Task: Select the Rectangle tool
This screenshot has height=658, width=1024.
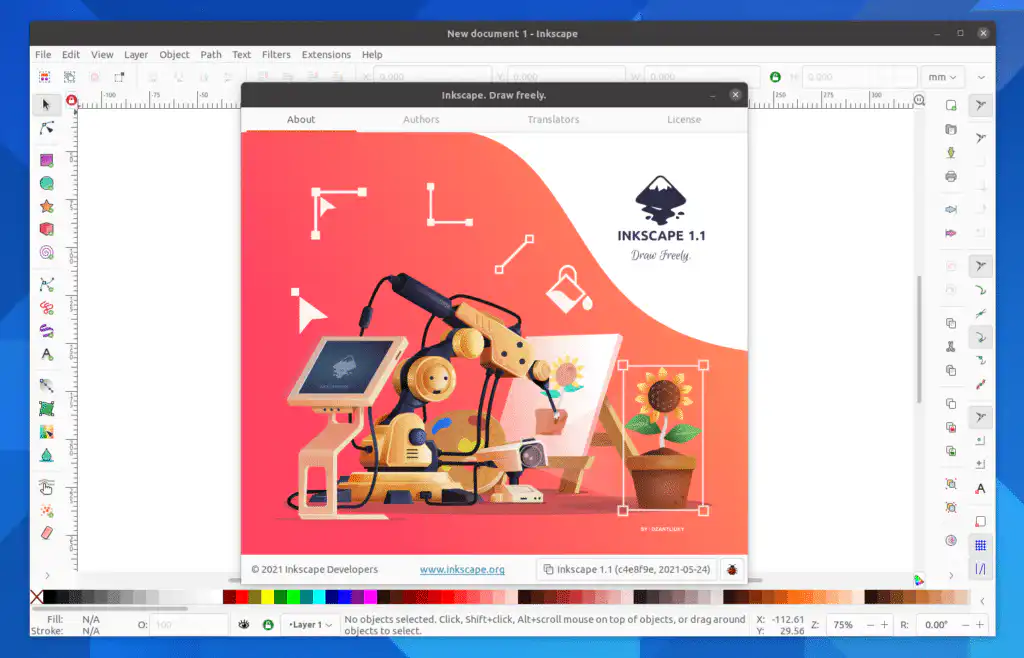Action: pyautogui.click(x=45, y=159)
